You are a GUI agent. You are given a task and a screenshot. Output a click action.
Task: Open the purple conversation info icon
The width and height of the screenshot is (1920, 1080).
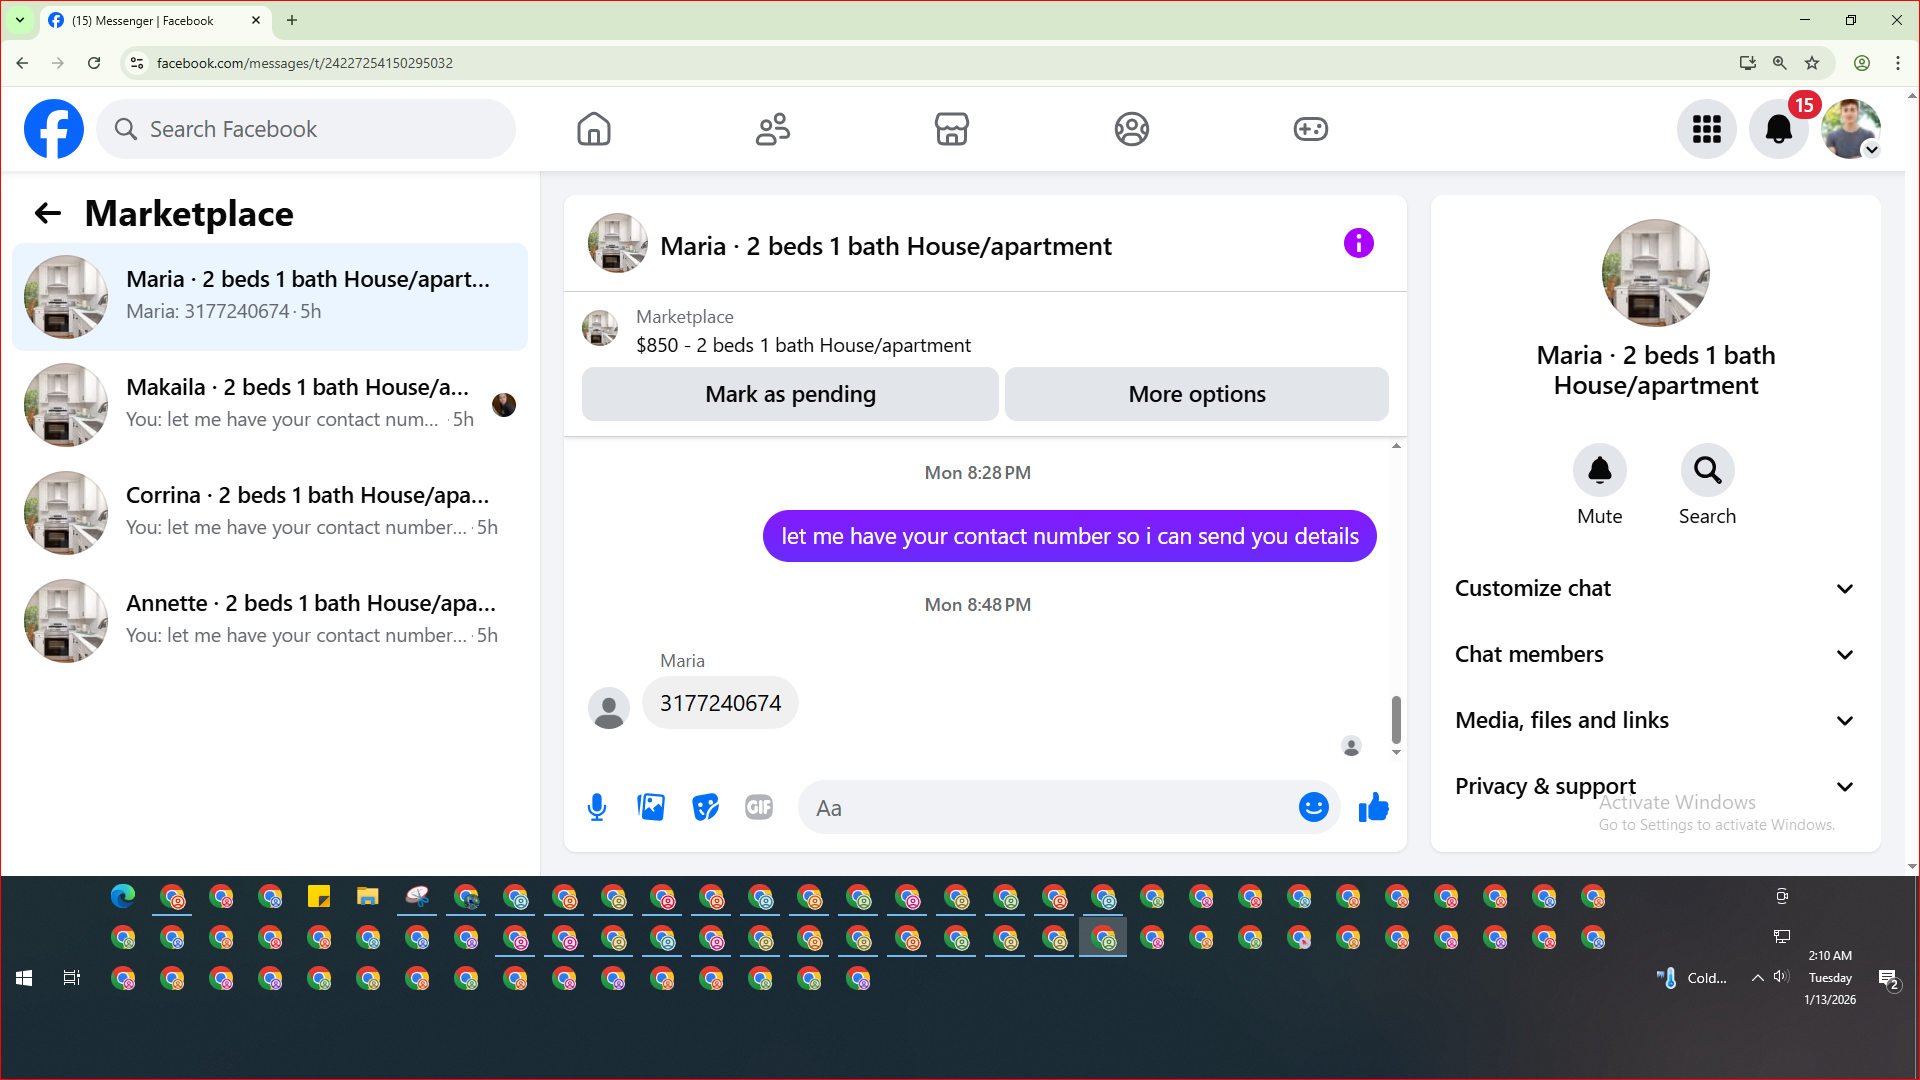(x=1358, y=243)
